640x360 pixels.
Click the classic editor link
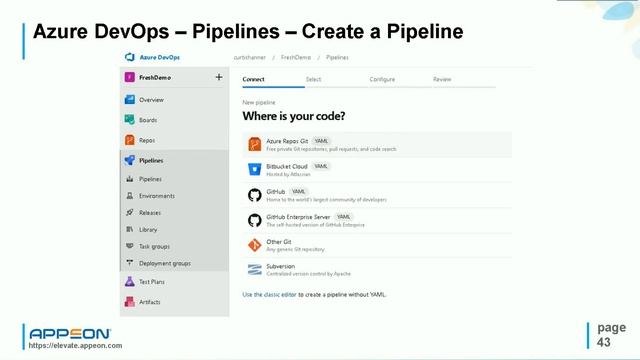coord(269,294)
